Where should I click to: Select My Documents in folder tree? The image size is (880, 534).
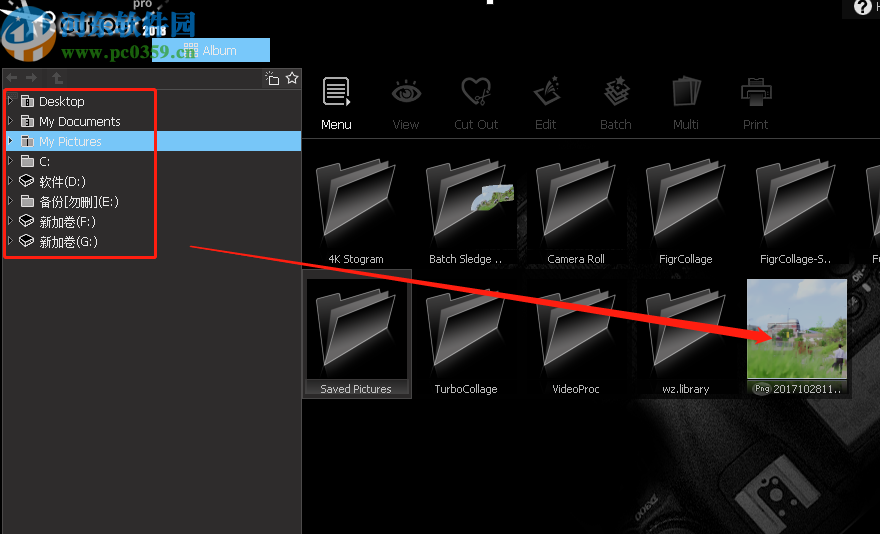(80, 121)
